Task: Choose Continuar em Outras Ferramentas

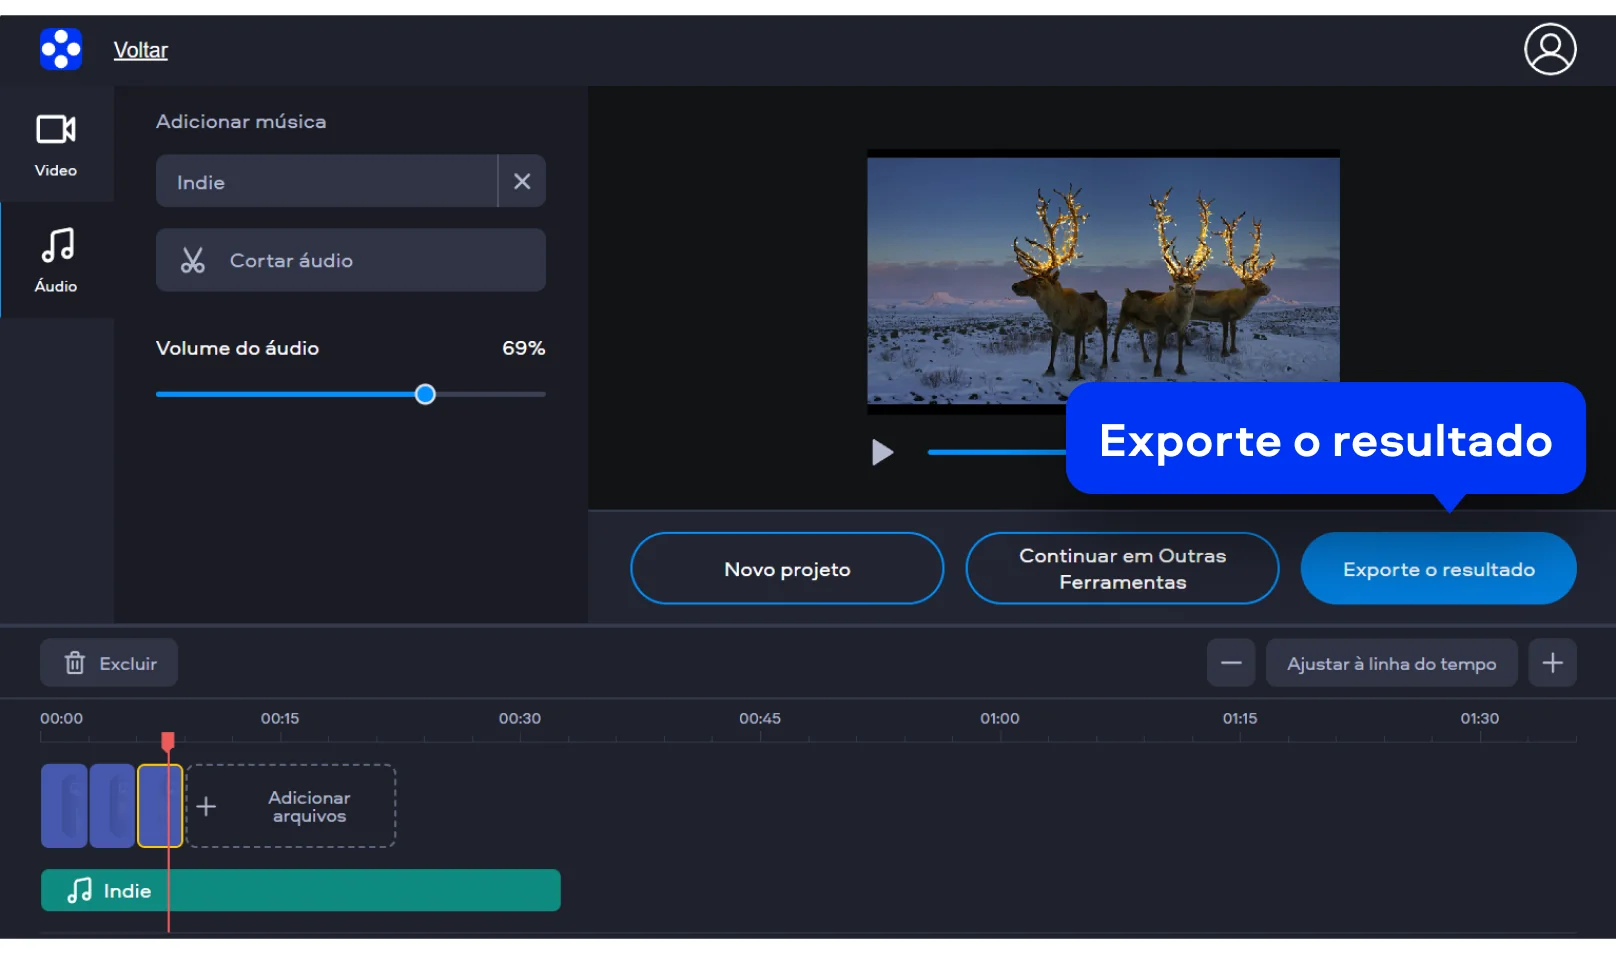Action: (x=1121, y=568)
